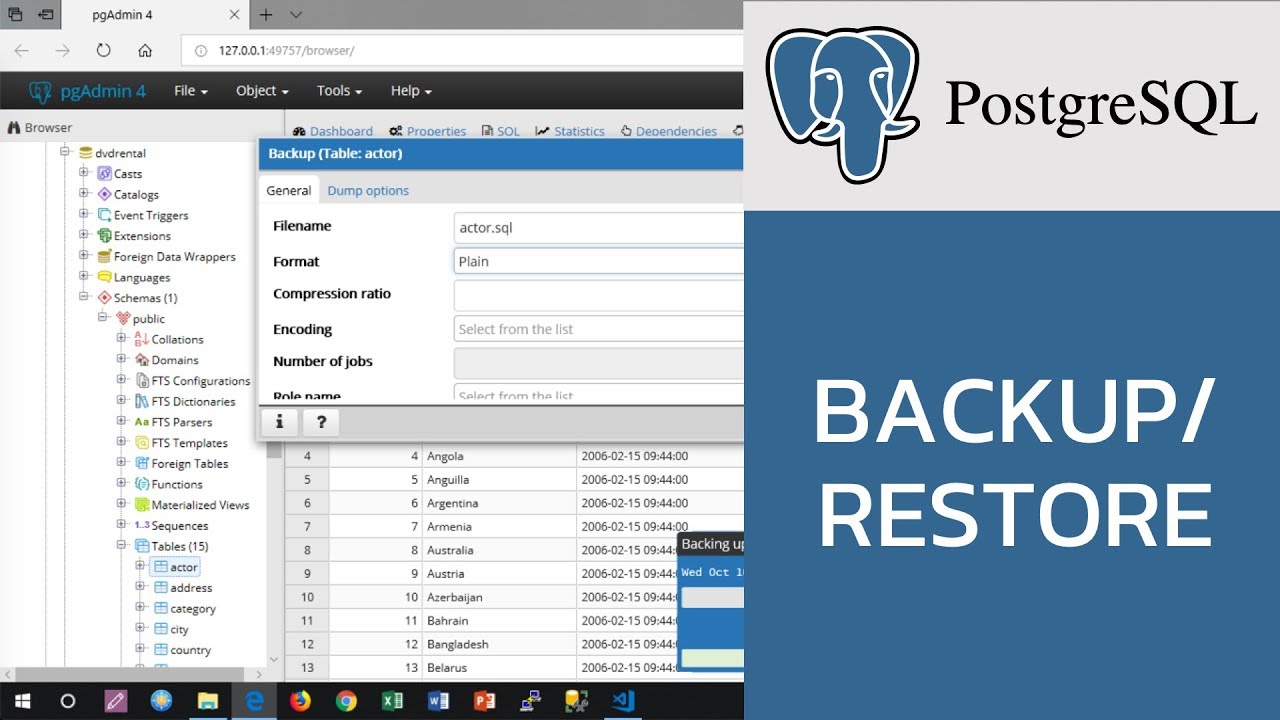Collapse the dvdrental database node
The image size is (1280, 720).
click(x=66, y=153)
